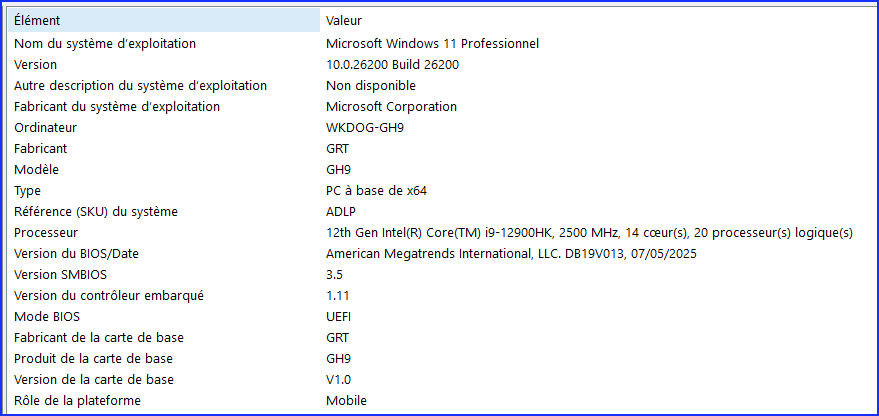Viewport: 879px width, 416px height.
Task: Click GH9 value in Produit de la carte de base row
Action: (x=339, y=359)
